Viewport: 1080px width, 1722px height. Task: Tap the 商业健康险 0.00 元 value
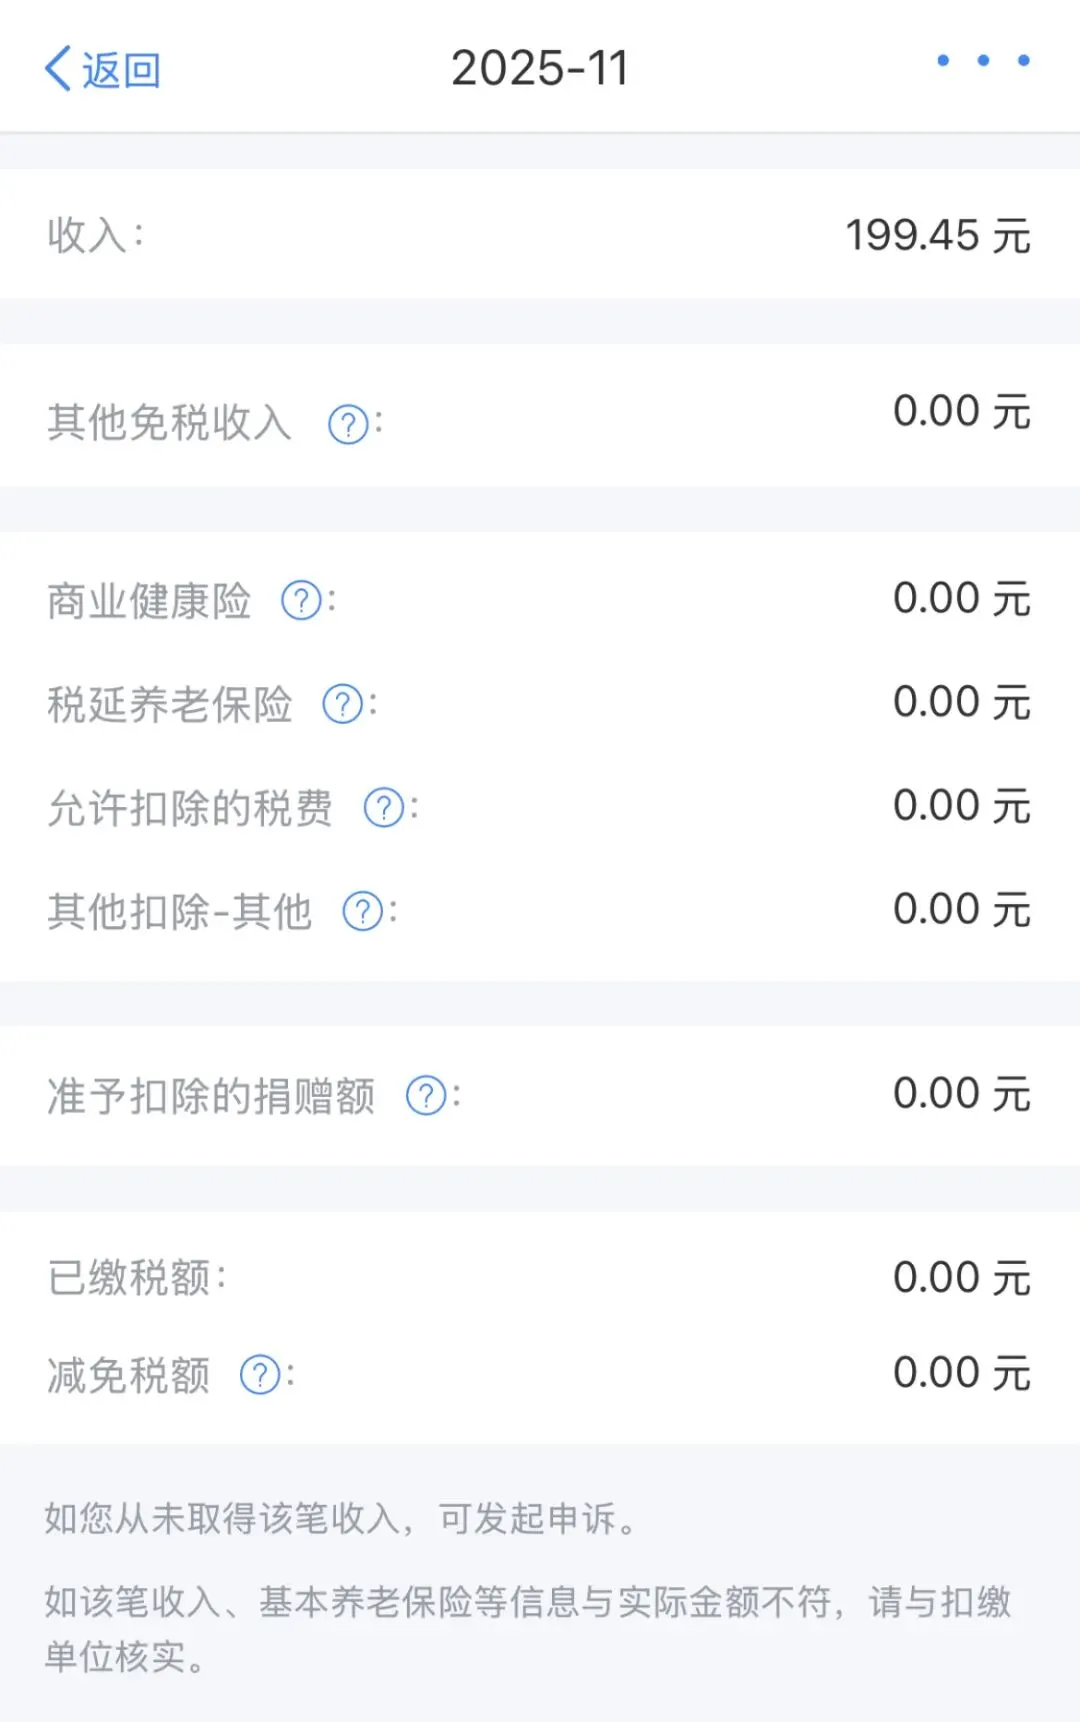pos(961,599)
